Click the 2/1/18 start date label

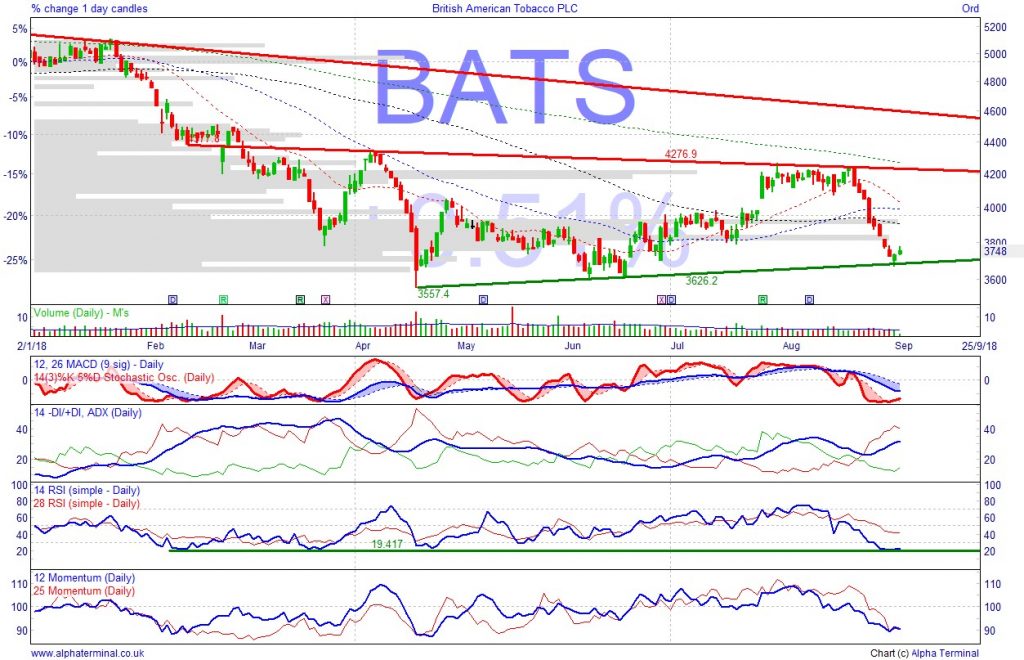tap(32, 345)
